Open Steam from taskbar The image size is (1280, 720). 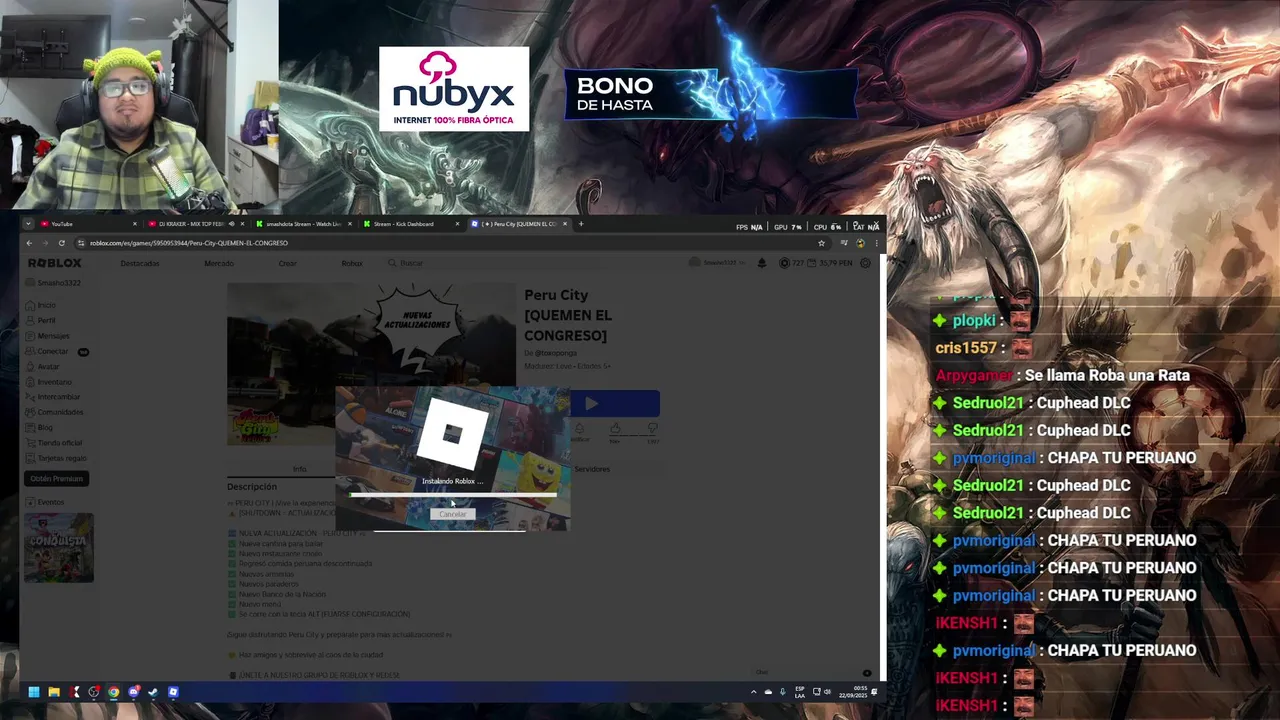(x=153, y=692)
